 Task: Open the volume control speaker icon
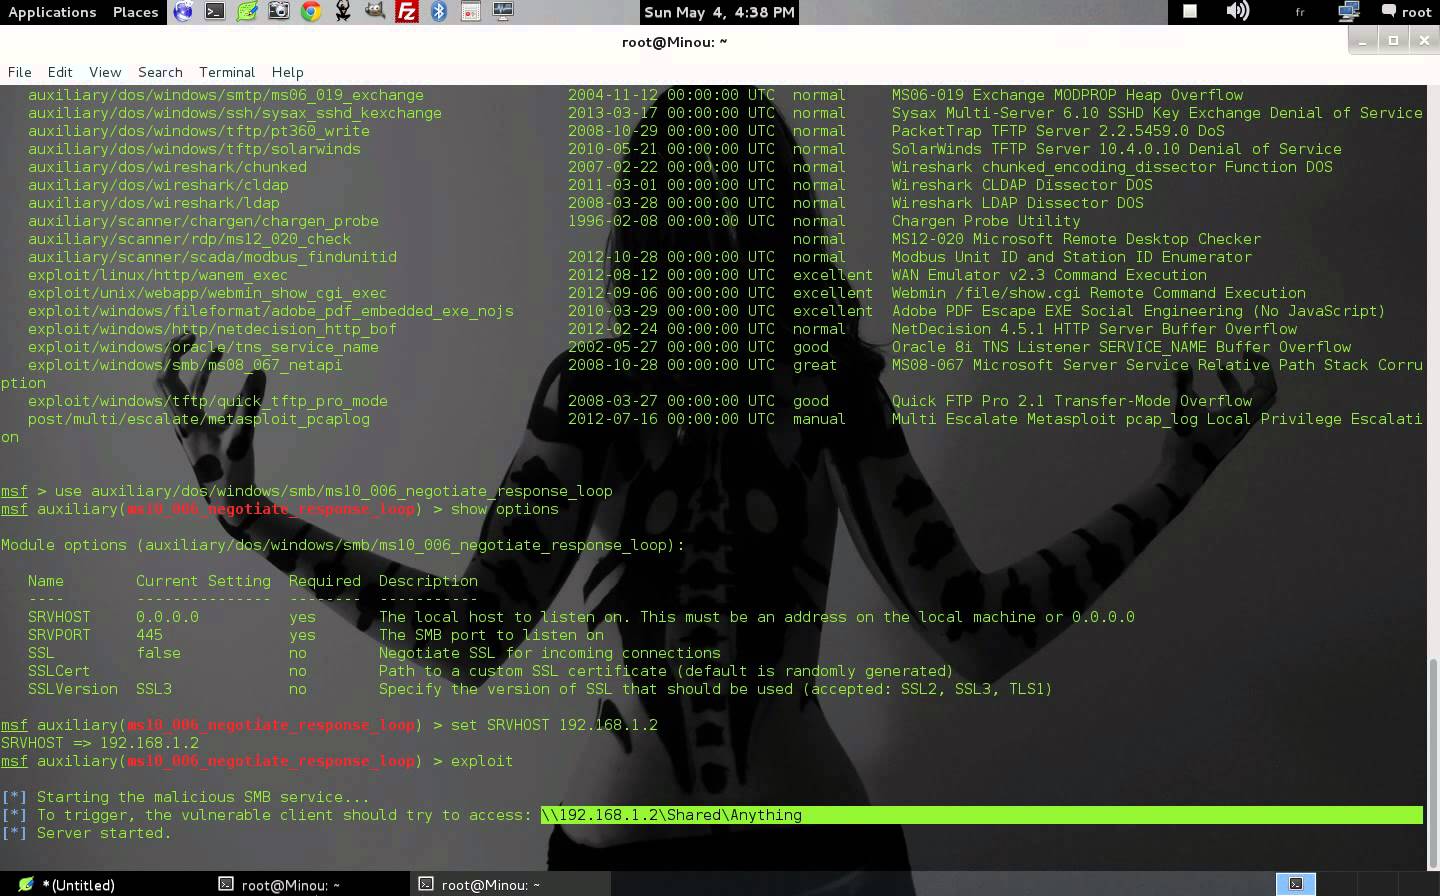1238,12
